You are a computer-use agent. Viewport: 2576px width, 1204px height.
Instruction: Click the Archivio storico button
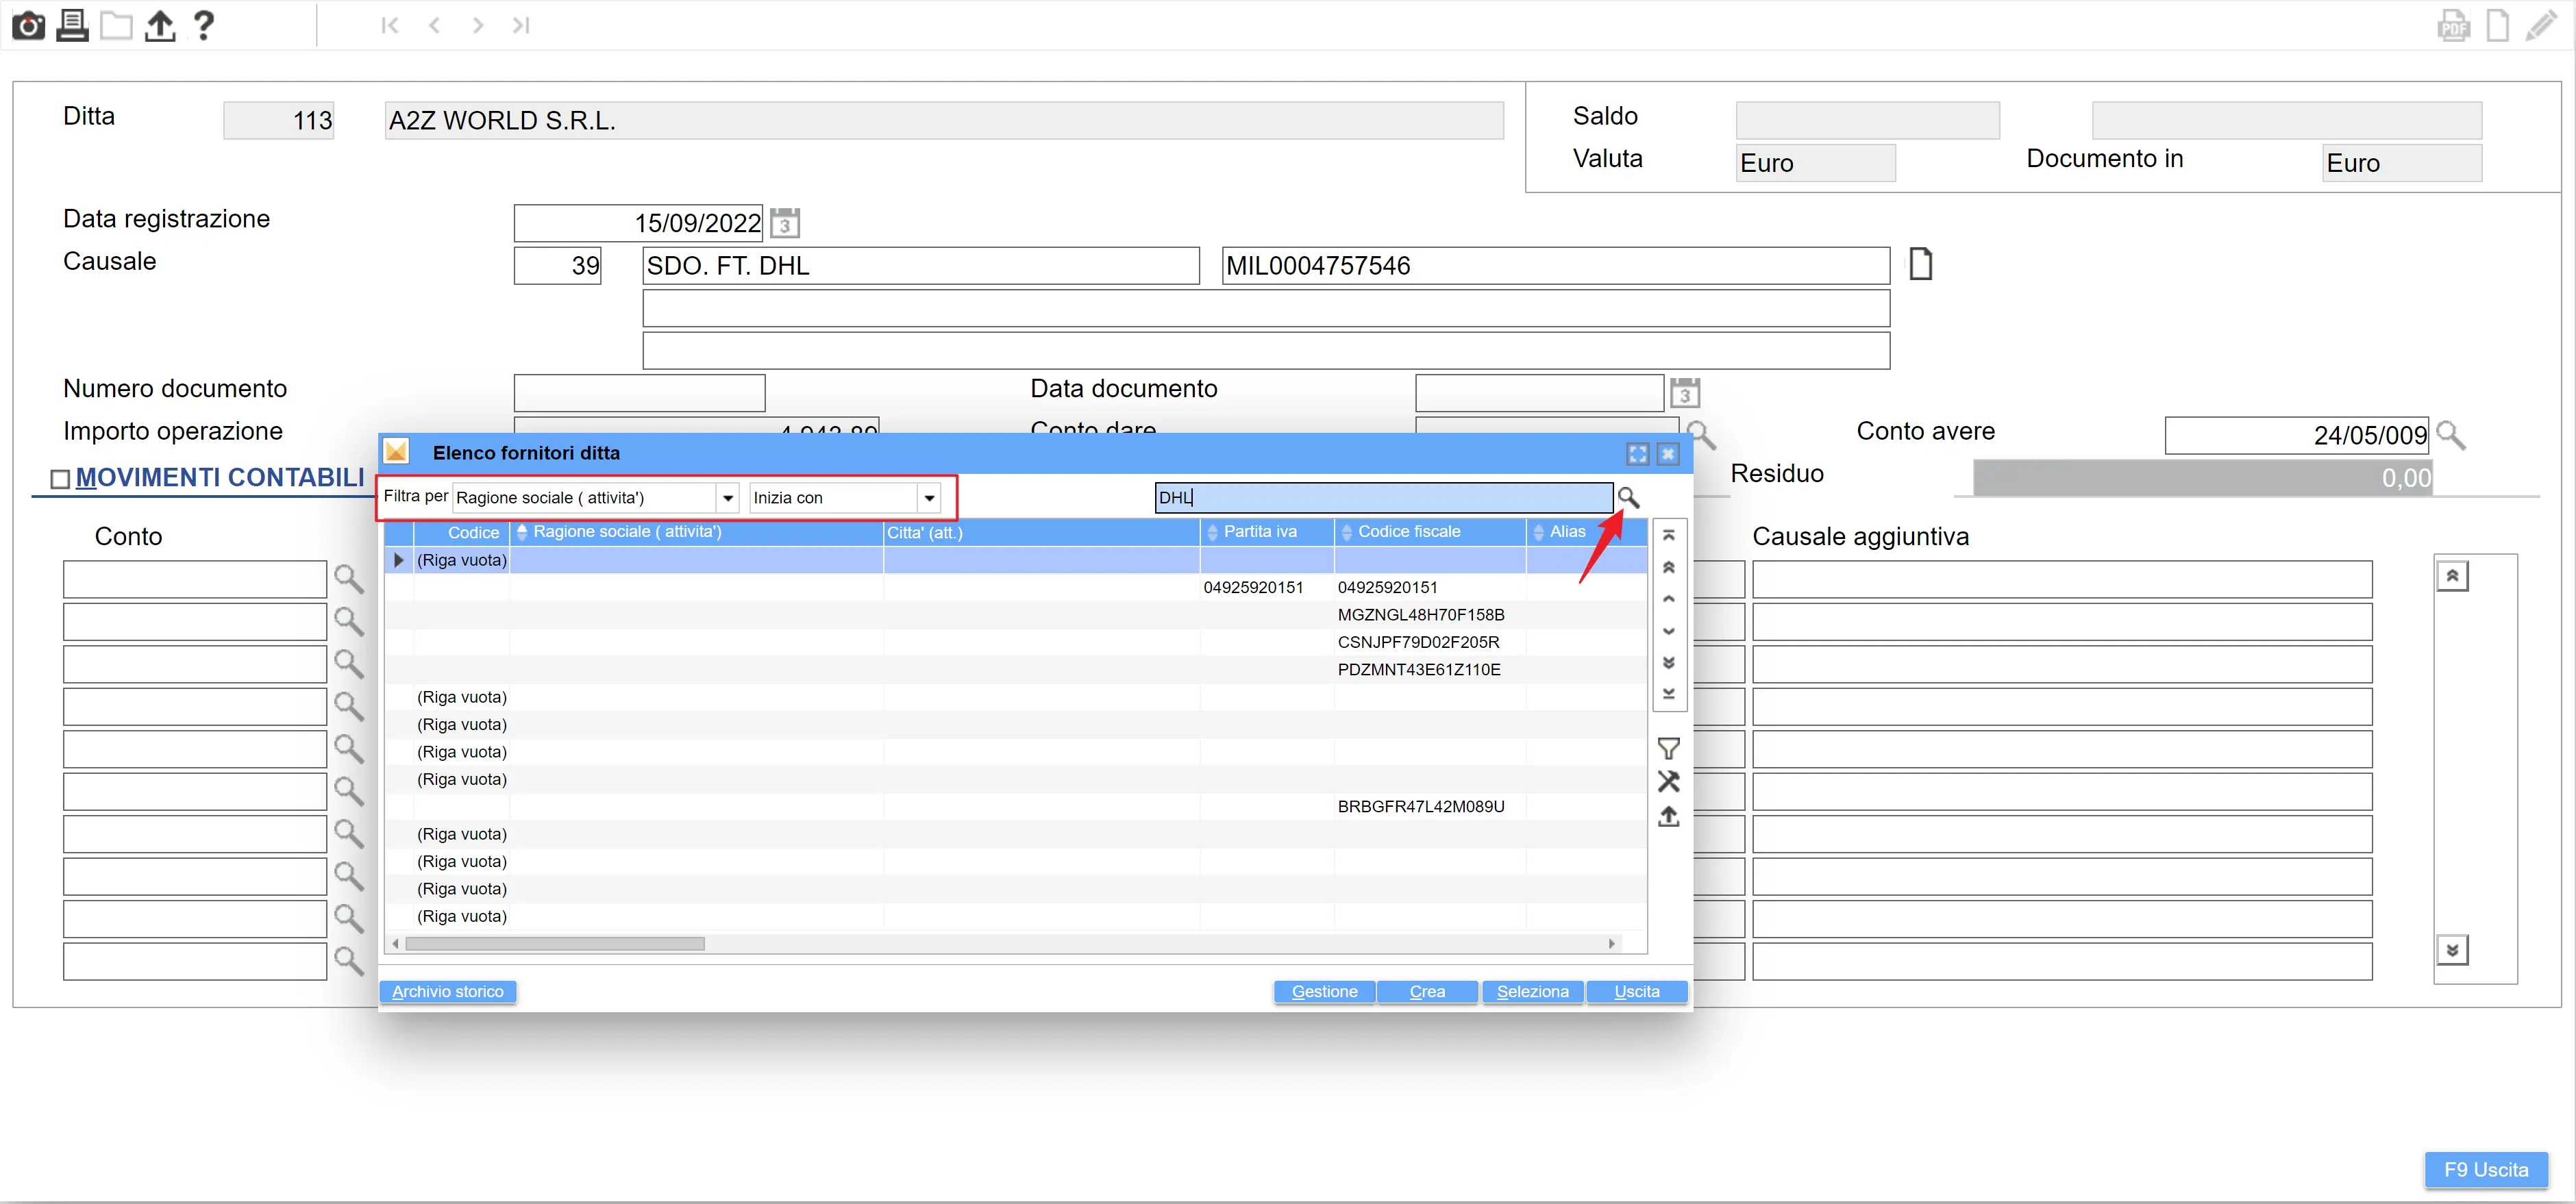pos(447,991)
